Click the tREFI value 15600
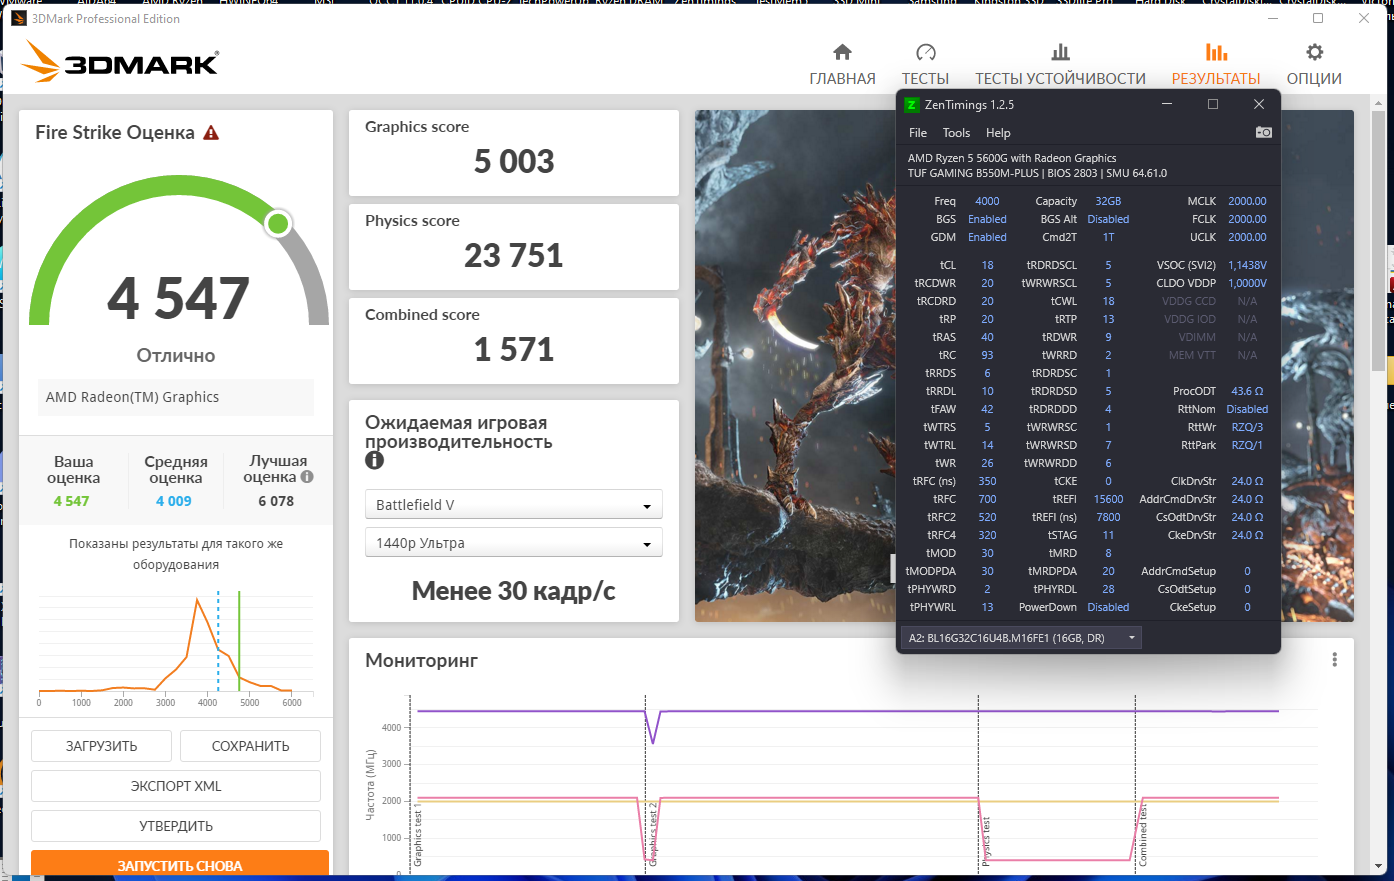Viewport: 1394px width, 881px height. pyautogui.click(x=1108, y=499)
